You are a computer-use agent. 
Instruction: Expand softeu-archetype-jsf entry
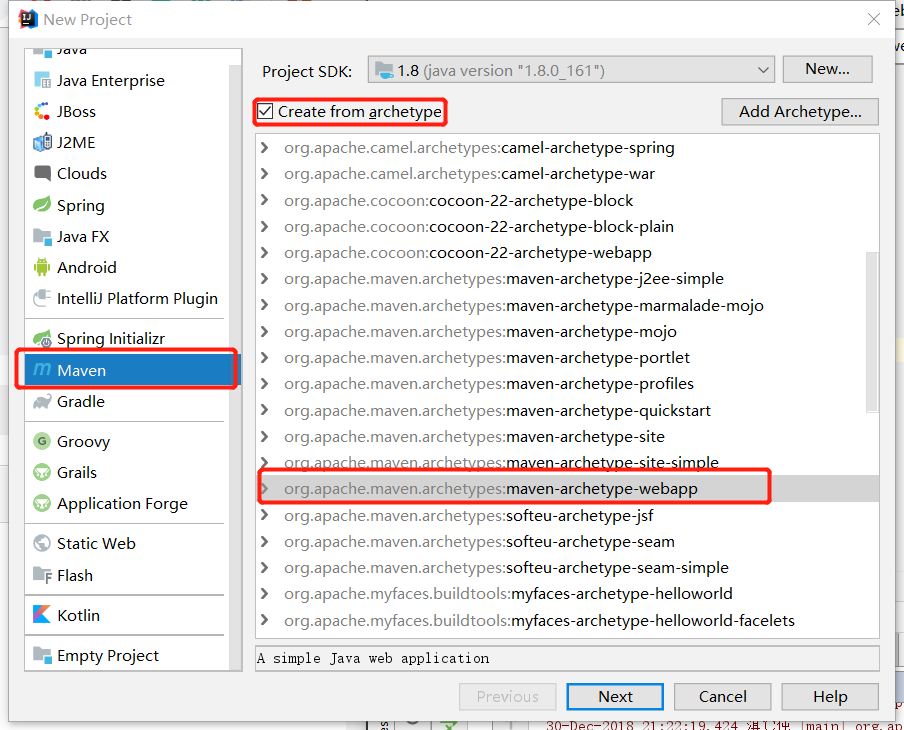[265, 515]
